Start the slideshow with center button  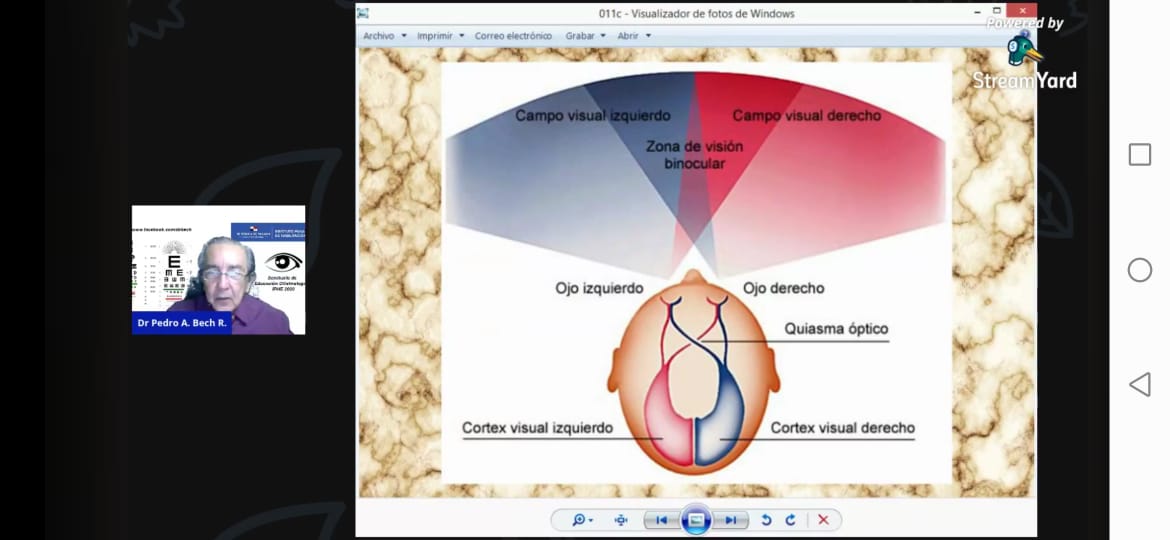(695, 520)
